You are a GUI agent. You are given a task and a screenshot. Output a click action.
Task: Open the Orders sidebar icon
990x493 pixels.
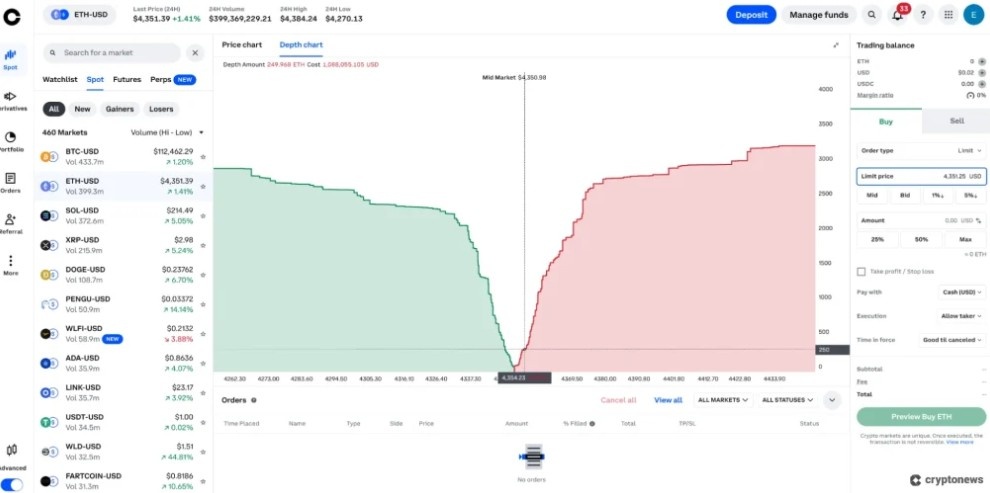[x=10, y=179]
